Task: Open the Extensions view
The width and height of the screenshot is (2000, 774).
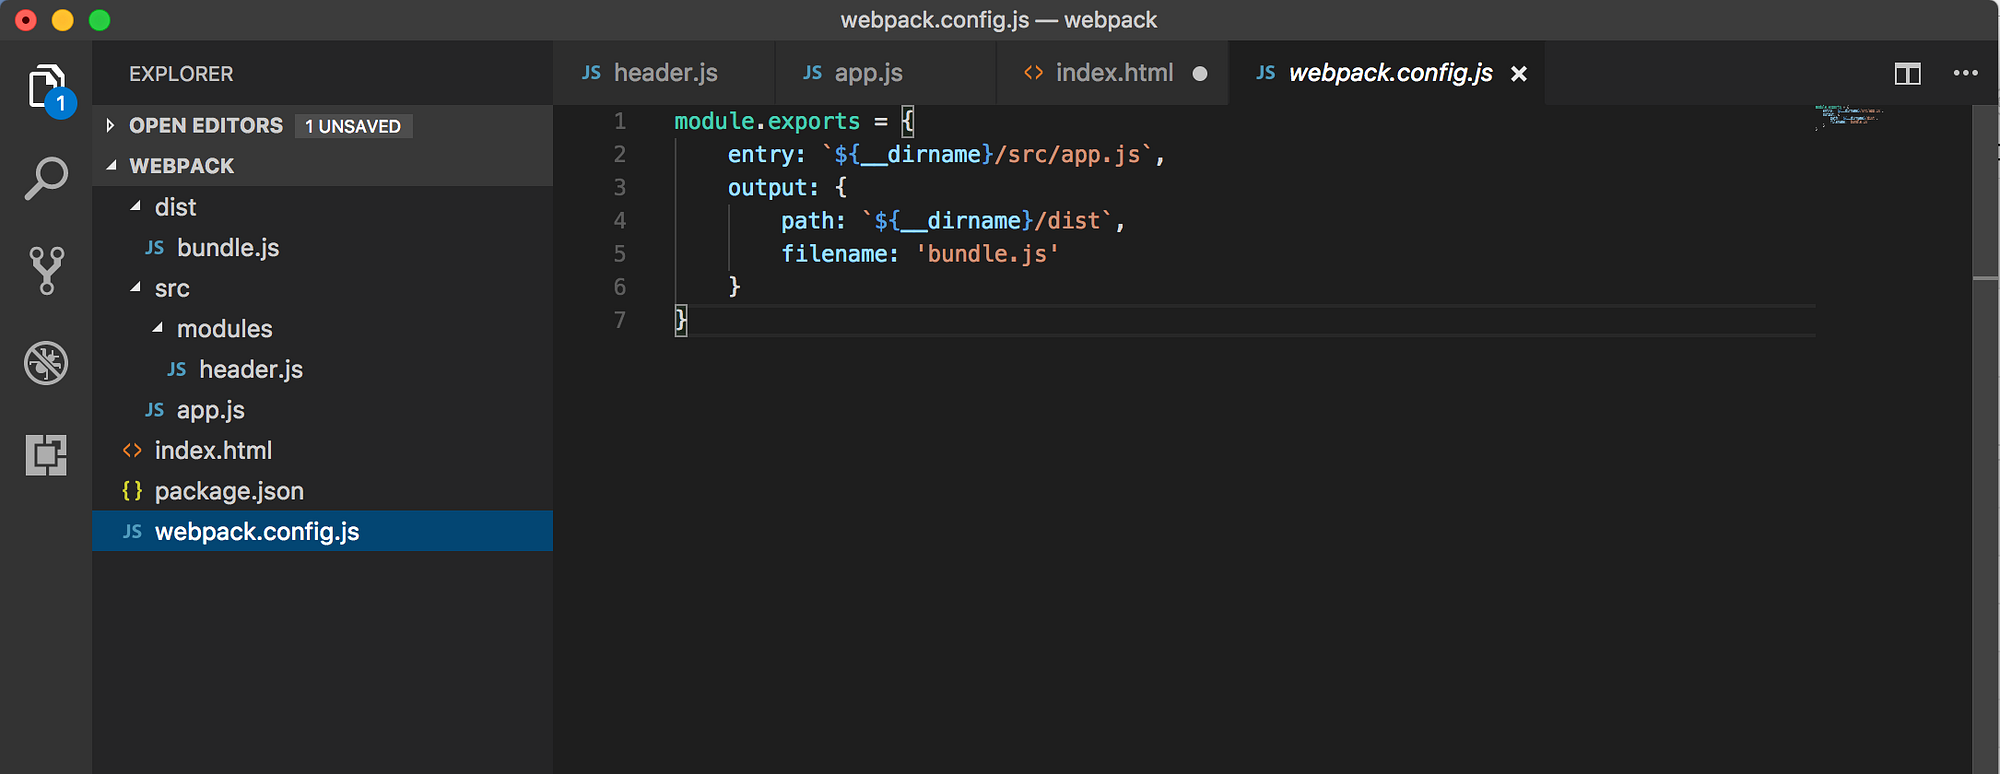Action: [x=46, y=455]
